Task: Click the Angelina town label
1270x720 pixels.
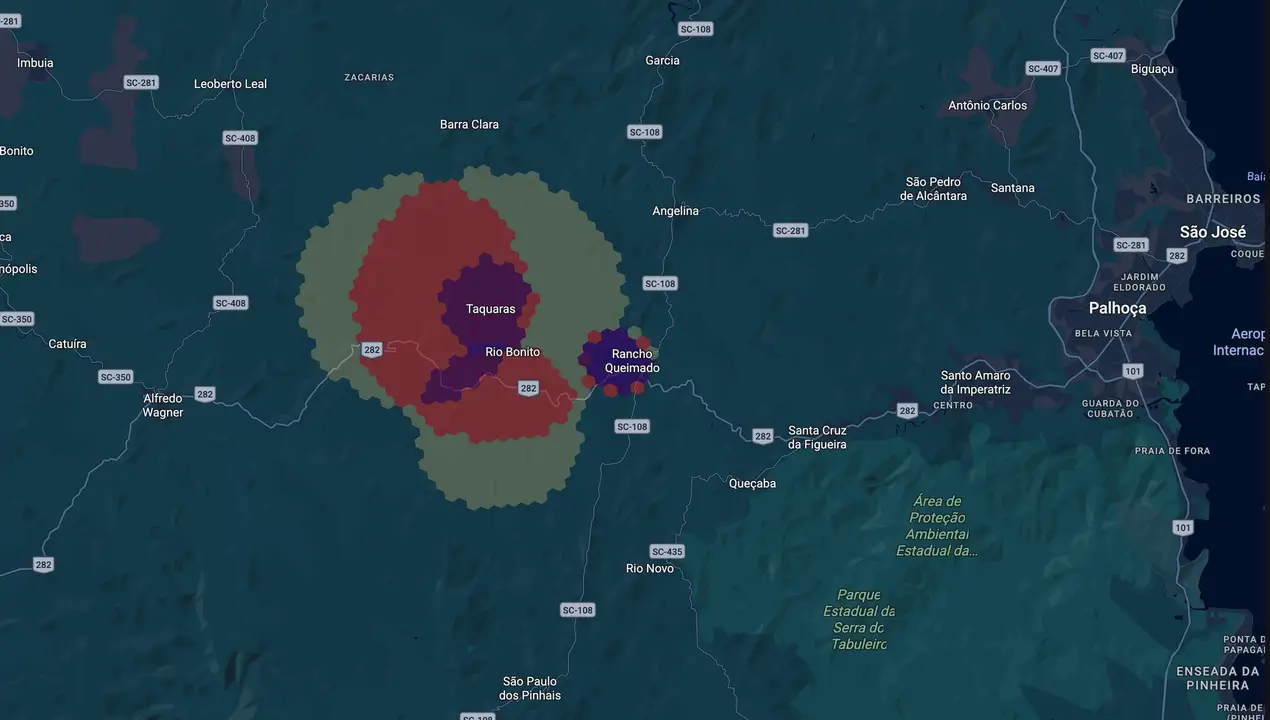Action: [x=676, y=211]
